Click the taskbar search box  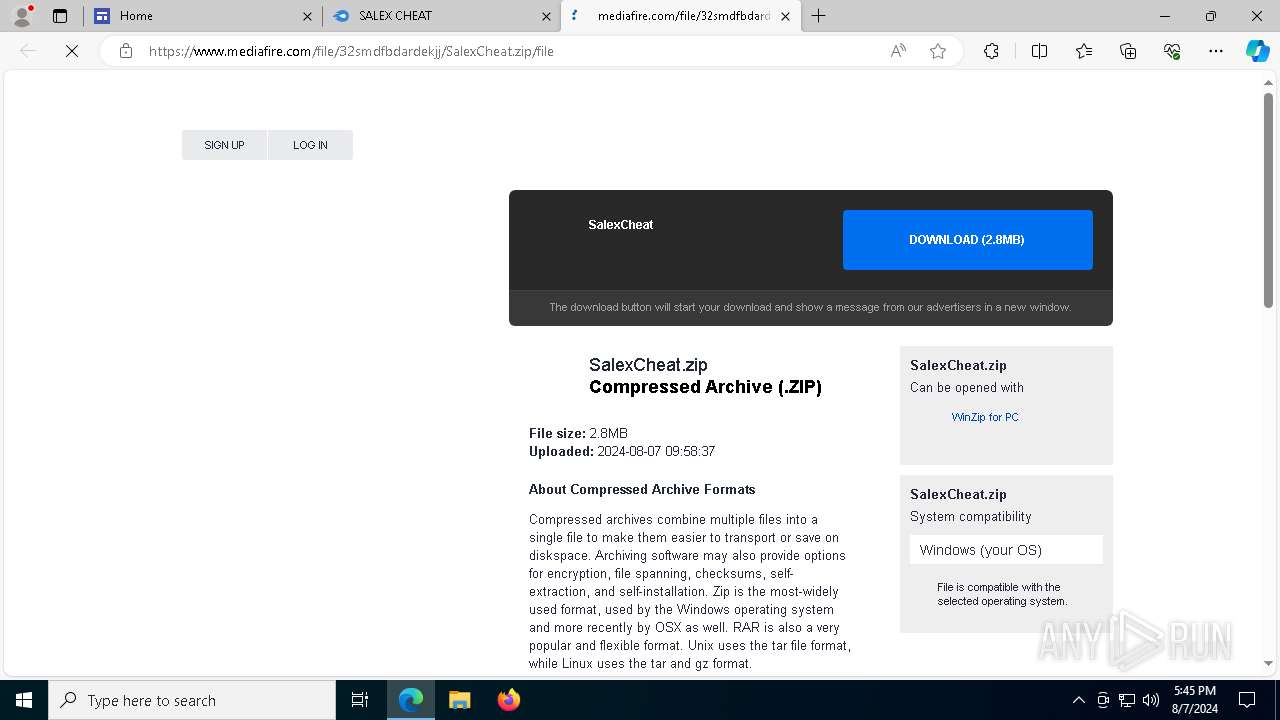point(192,700)
